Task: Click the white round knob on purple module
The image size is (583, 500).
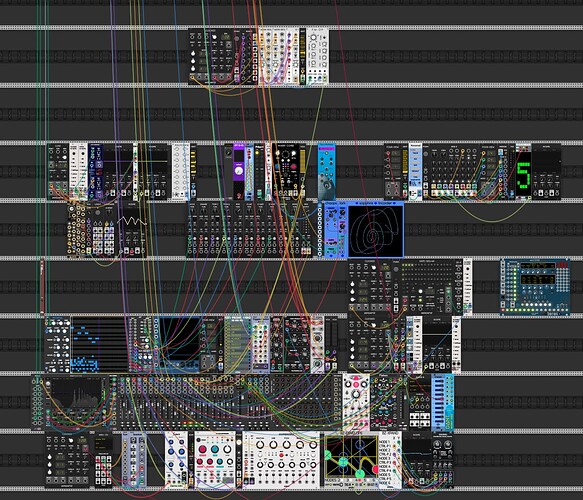Action: point(239,171)
